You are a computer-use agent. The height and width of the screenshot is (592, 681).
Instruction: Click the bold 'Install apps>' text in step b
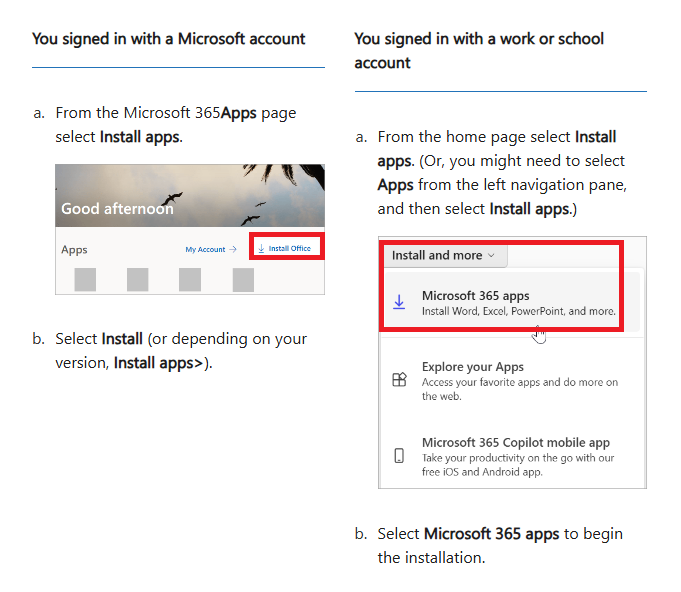158,363
